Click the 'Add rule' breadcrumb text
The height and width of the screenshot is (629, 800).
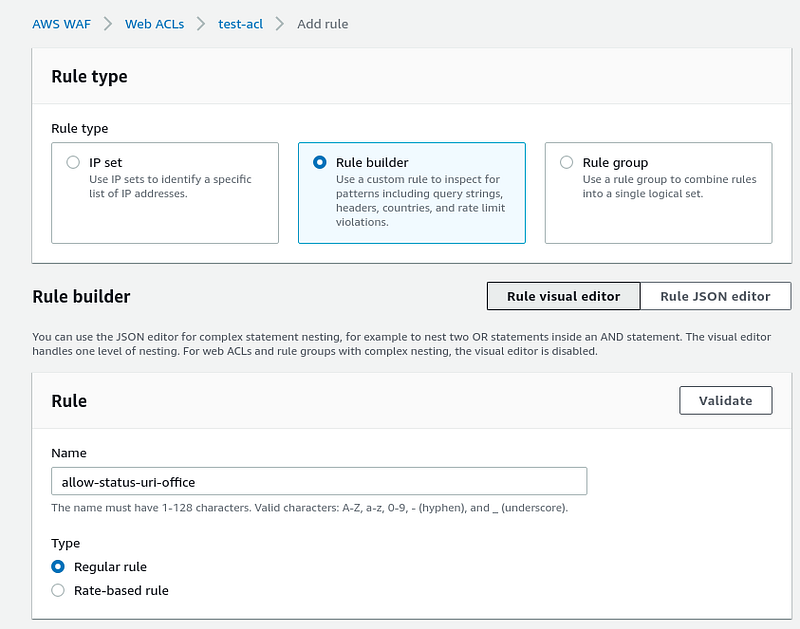point(322,24)
